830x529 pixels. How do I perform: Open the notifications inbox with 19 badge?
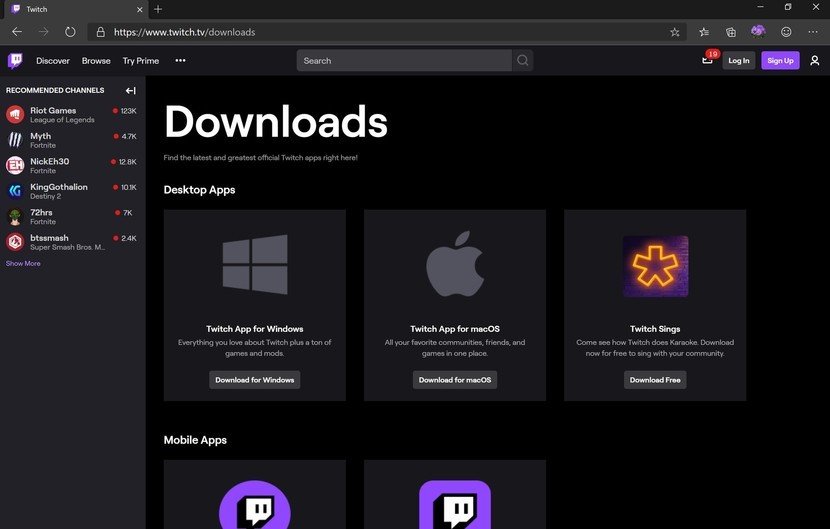[708, 59]
